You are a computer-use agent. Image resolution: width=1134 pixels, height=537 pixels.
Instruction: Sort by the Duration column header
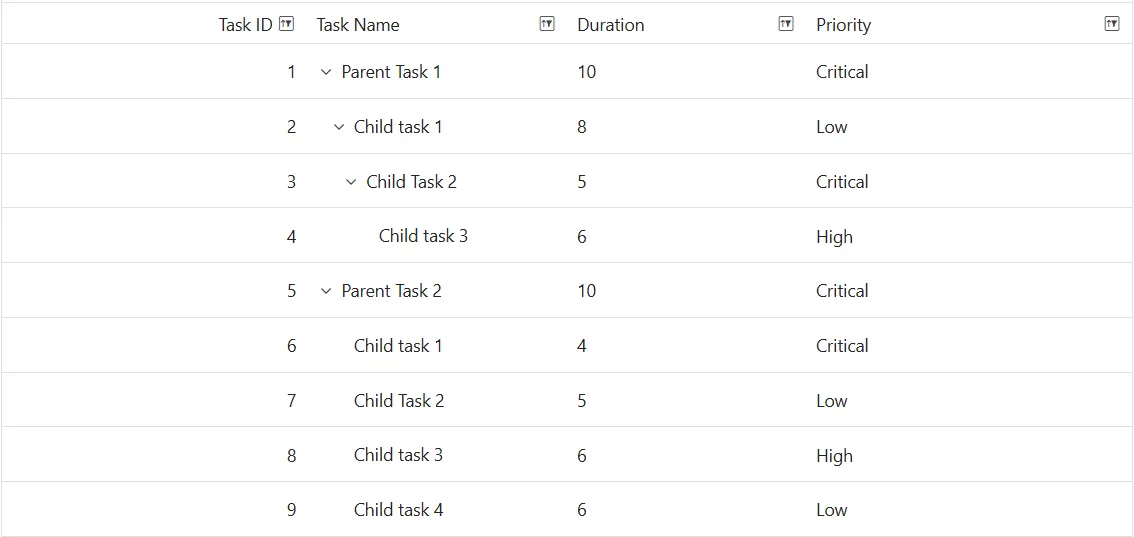610,25
